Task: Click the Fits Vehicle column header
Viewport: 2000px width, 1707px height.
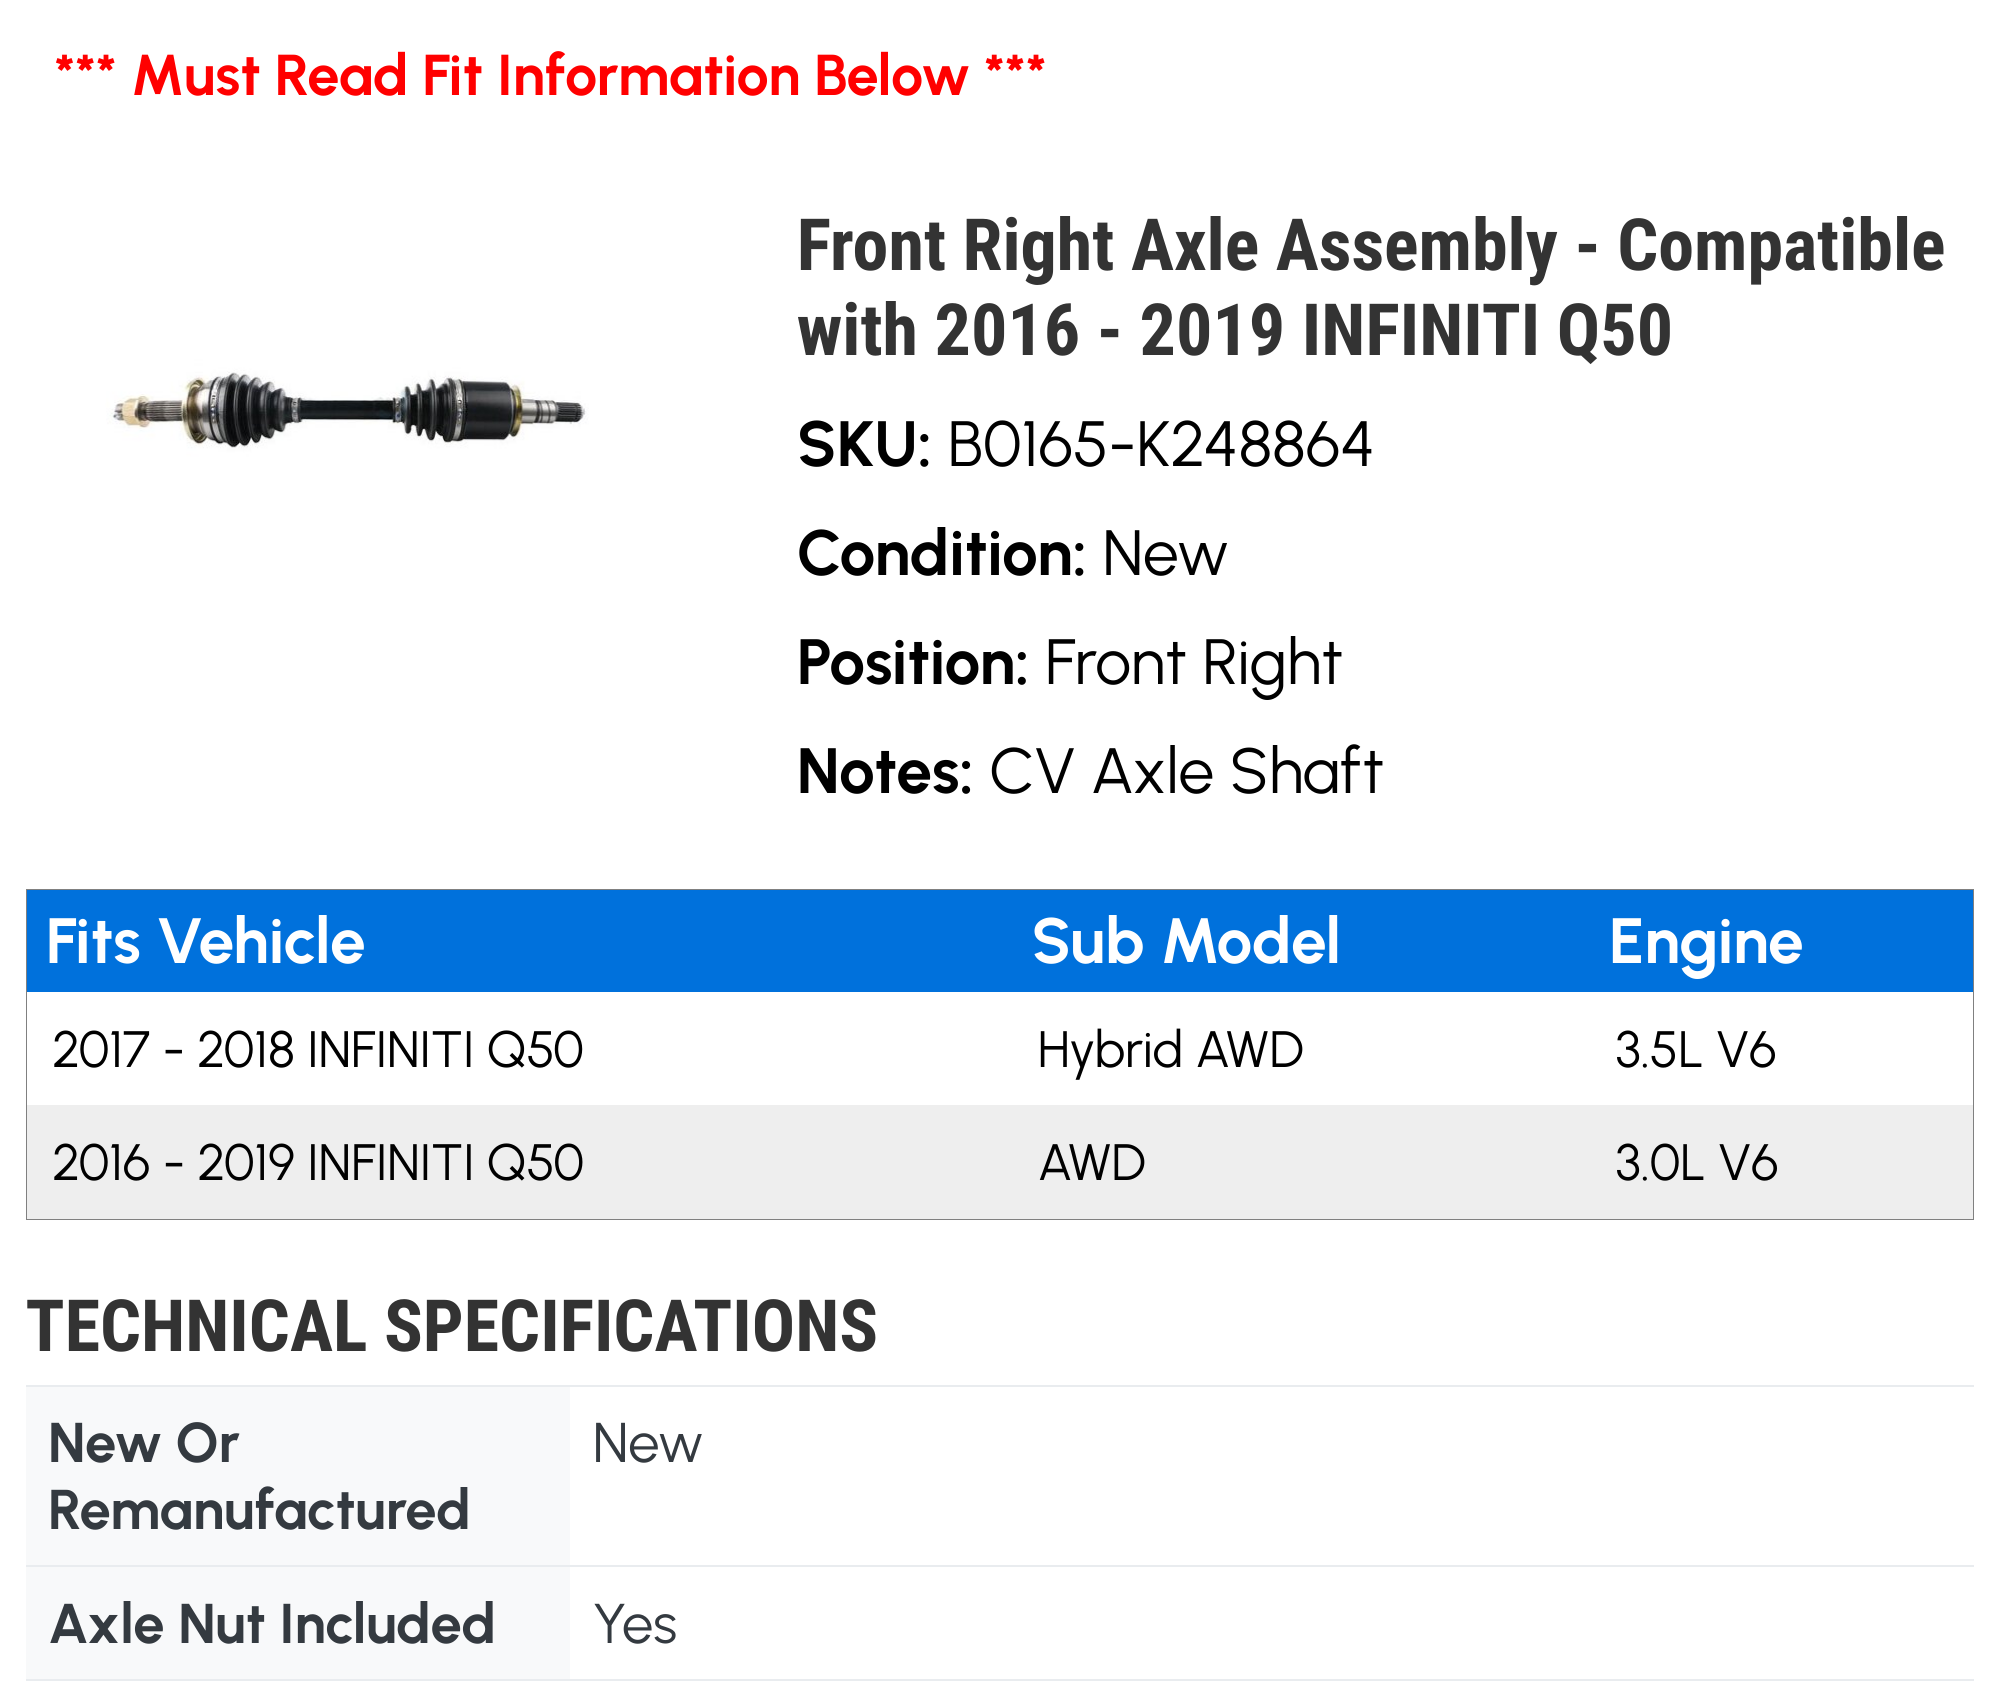Action: click(206, 941)
